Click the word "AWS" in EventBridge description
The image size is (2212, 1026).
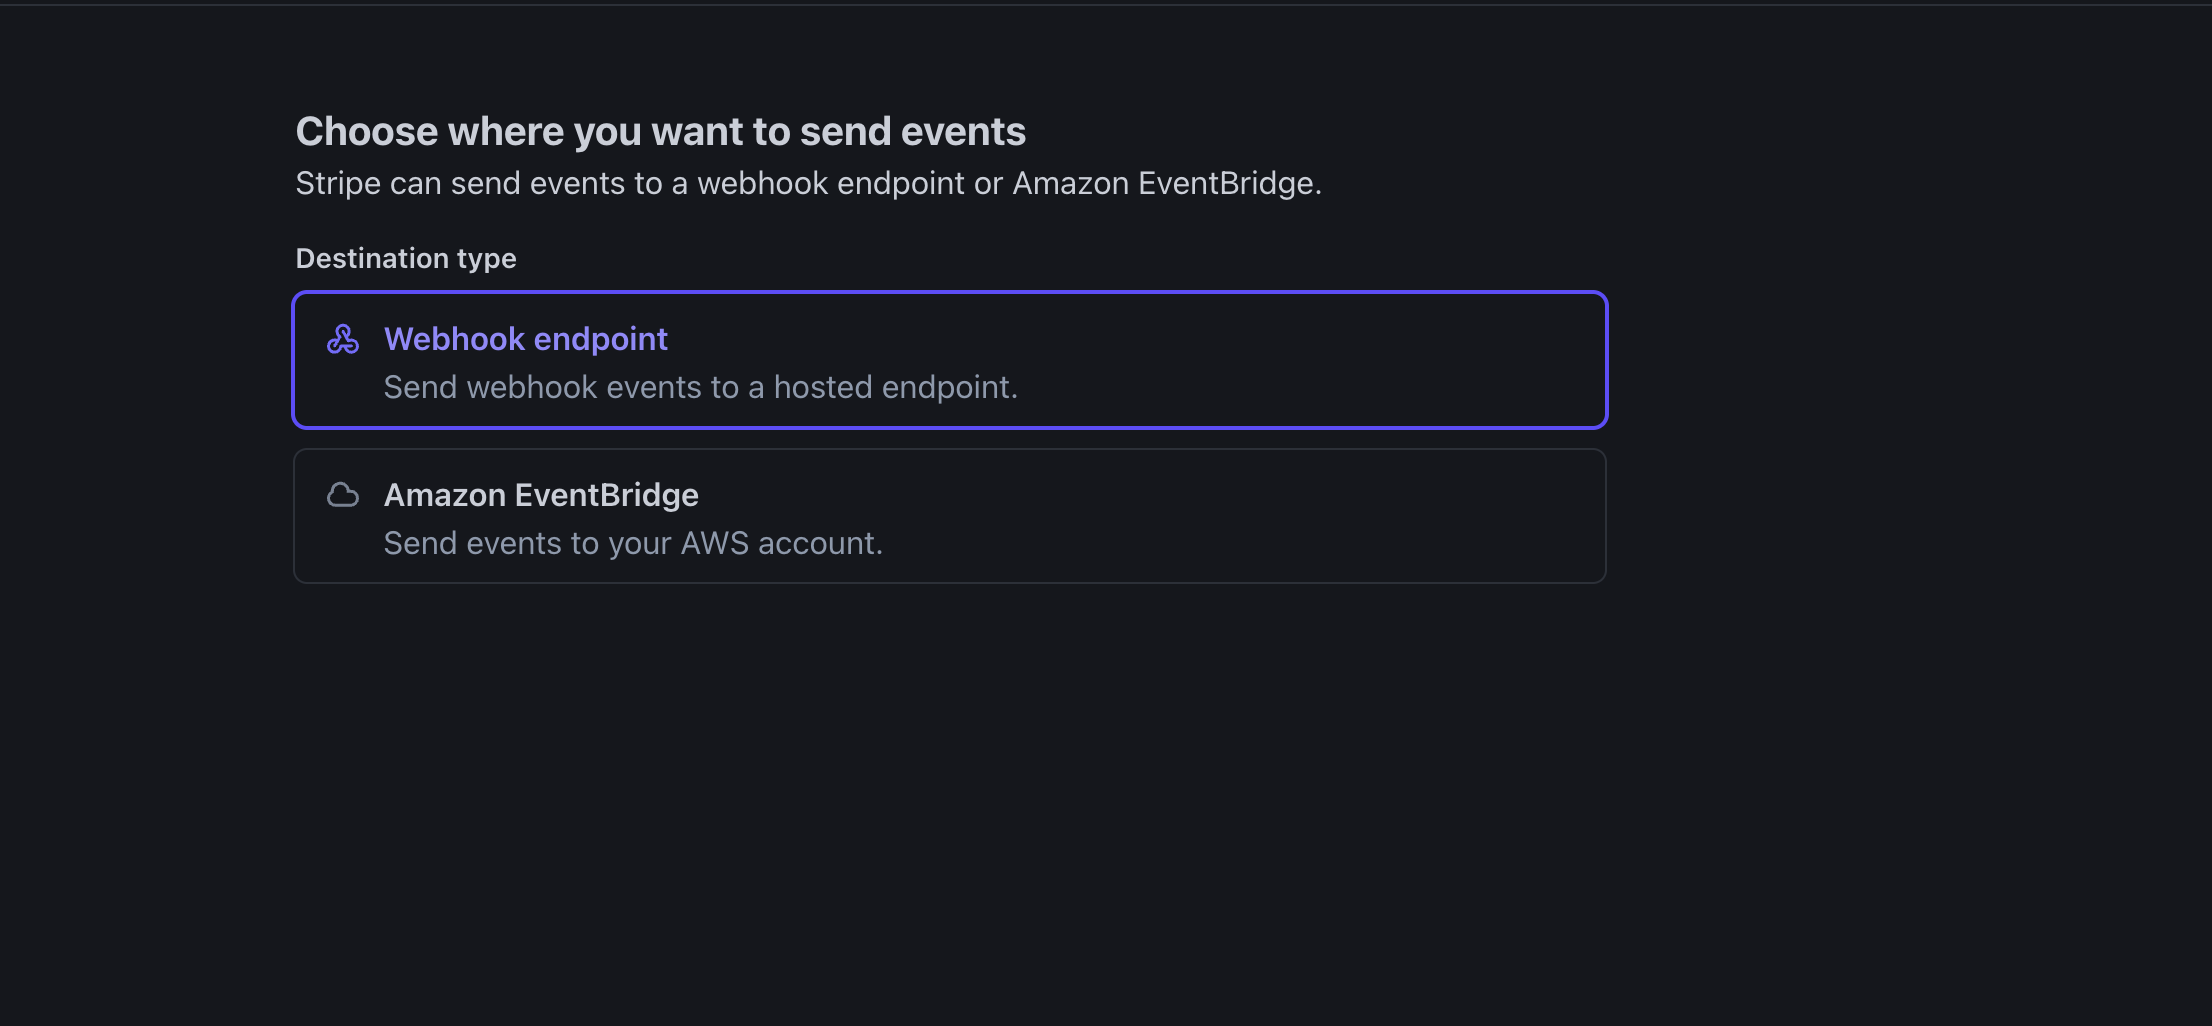pos(715,543)
